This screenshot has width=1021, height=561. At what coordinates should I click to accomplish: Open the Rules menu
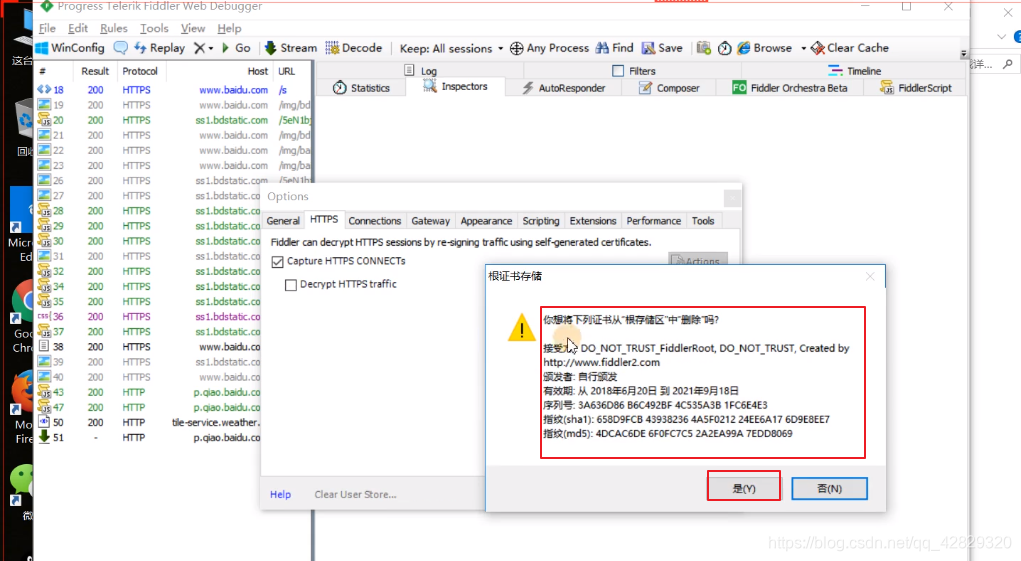click(113, 29)
